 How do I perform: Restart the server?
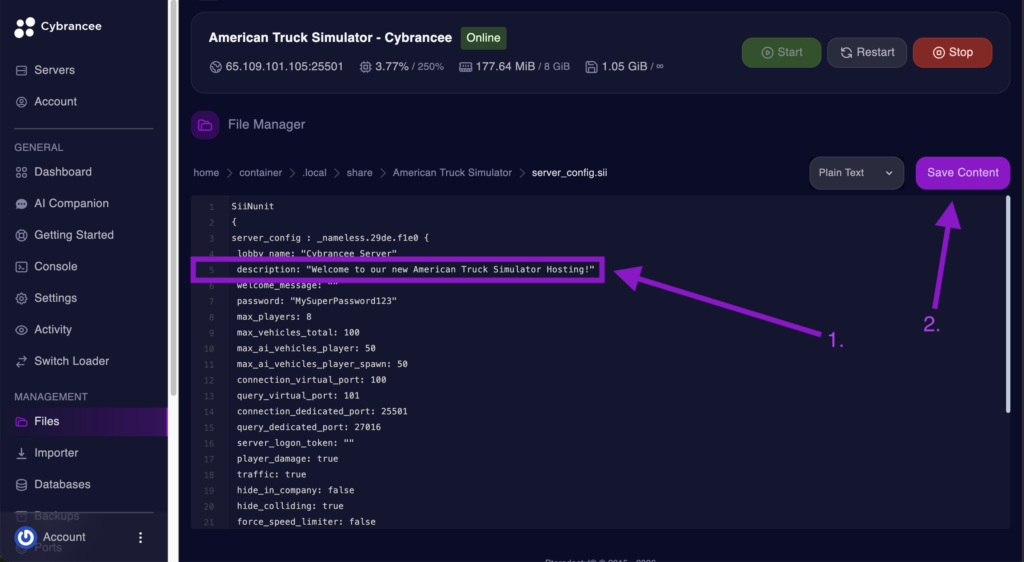(867, 52)
